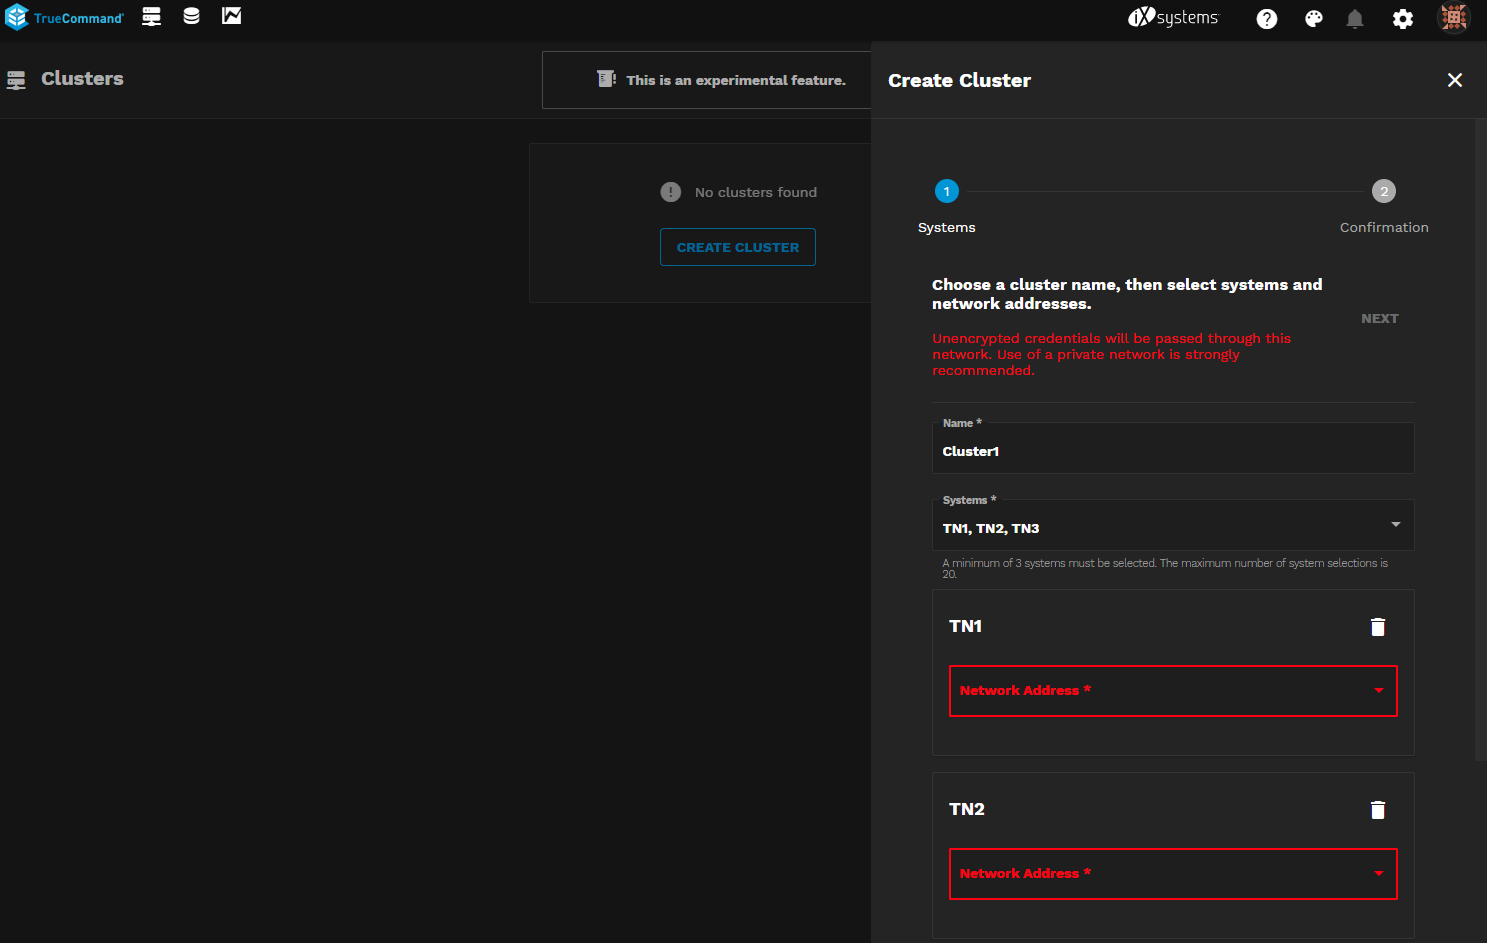The width and height of the screenshot is (1487, 943).
Task: Open the help question mark icon
Action: pyautogui.click(x=1266, y=19)
